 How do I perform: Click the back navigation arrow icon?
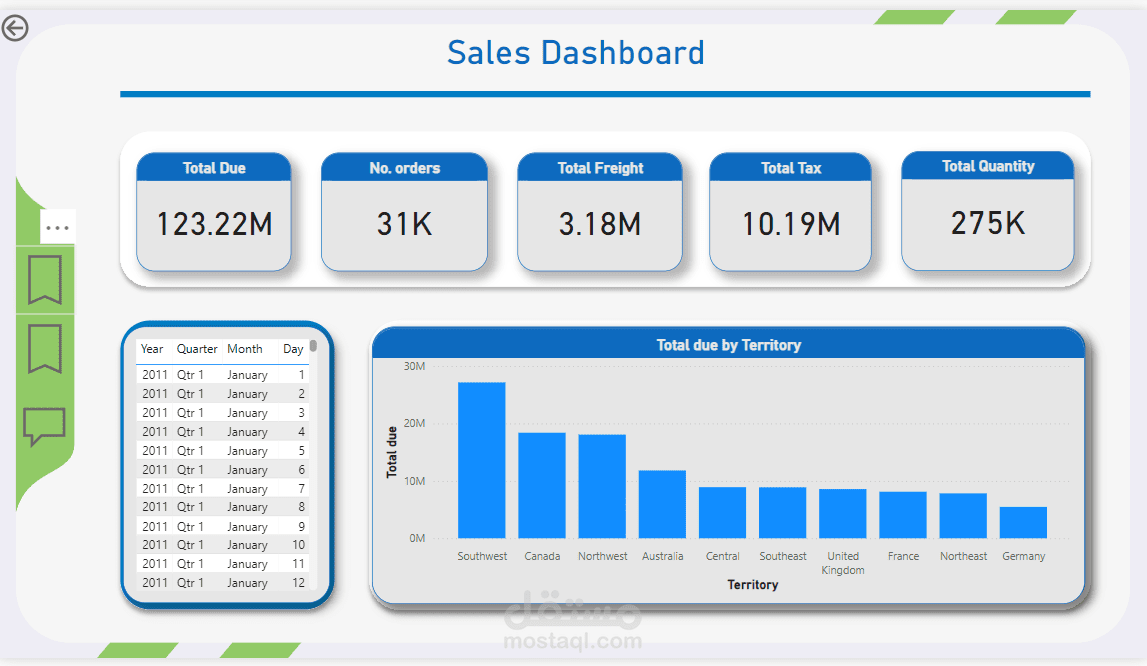[x=15, y=29]
